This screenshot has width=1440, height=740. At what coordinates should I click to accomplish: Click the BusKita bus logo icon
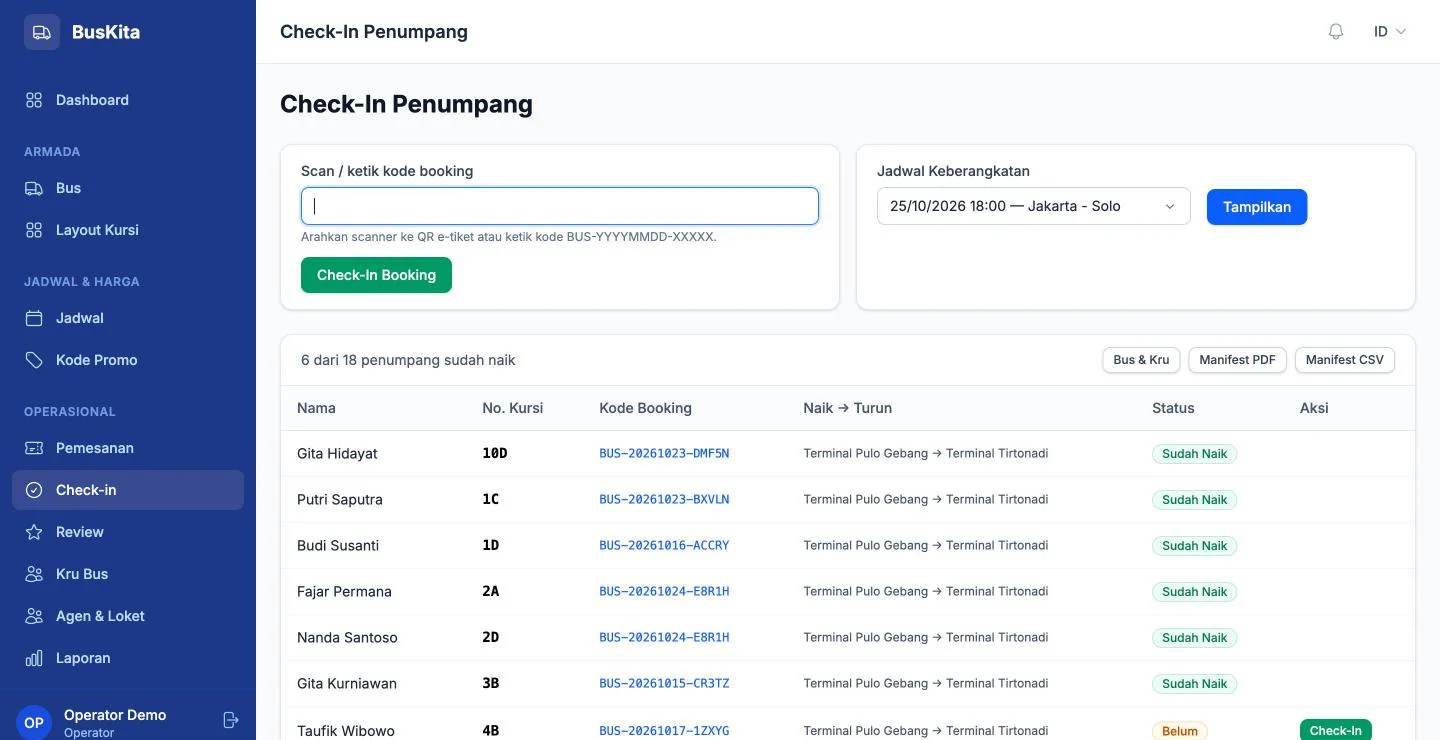click(42, 32)
